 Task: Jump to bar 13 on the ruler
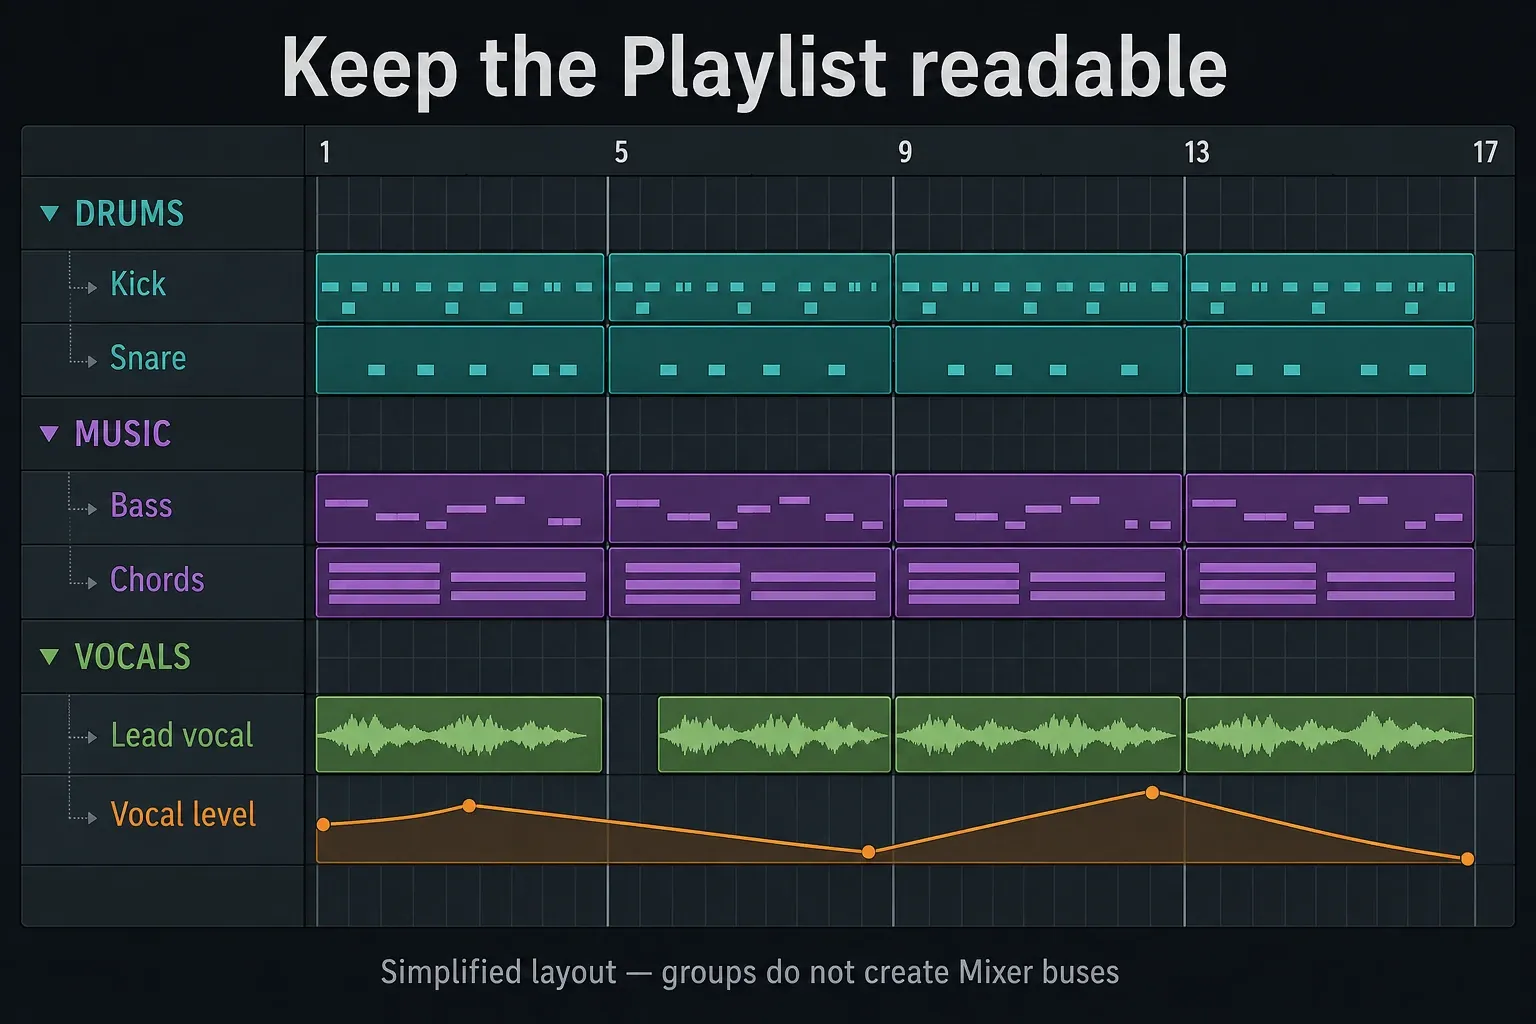tap(1197, 152)
